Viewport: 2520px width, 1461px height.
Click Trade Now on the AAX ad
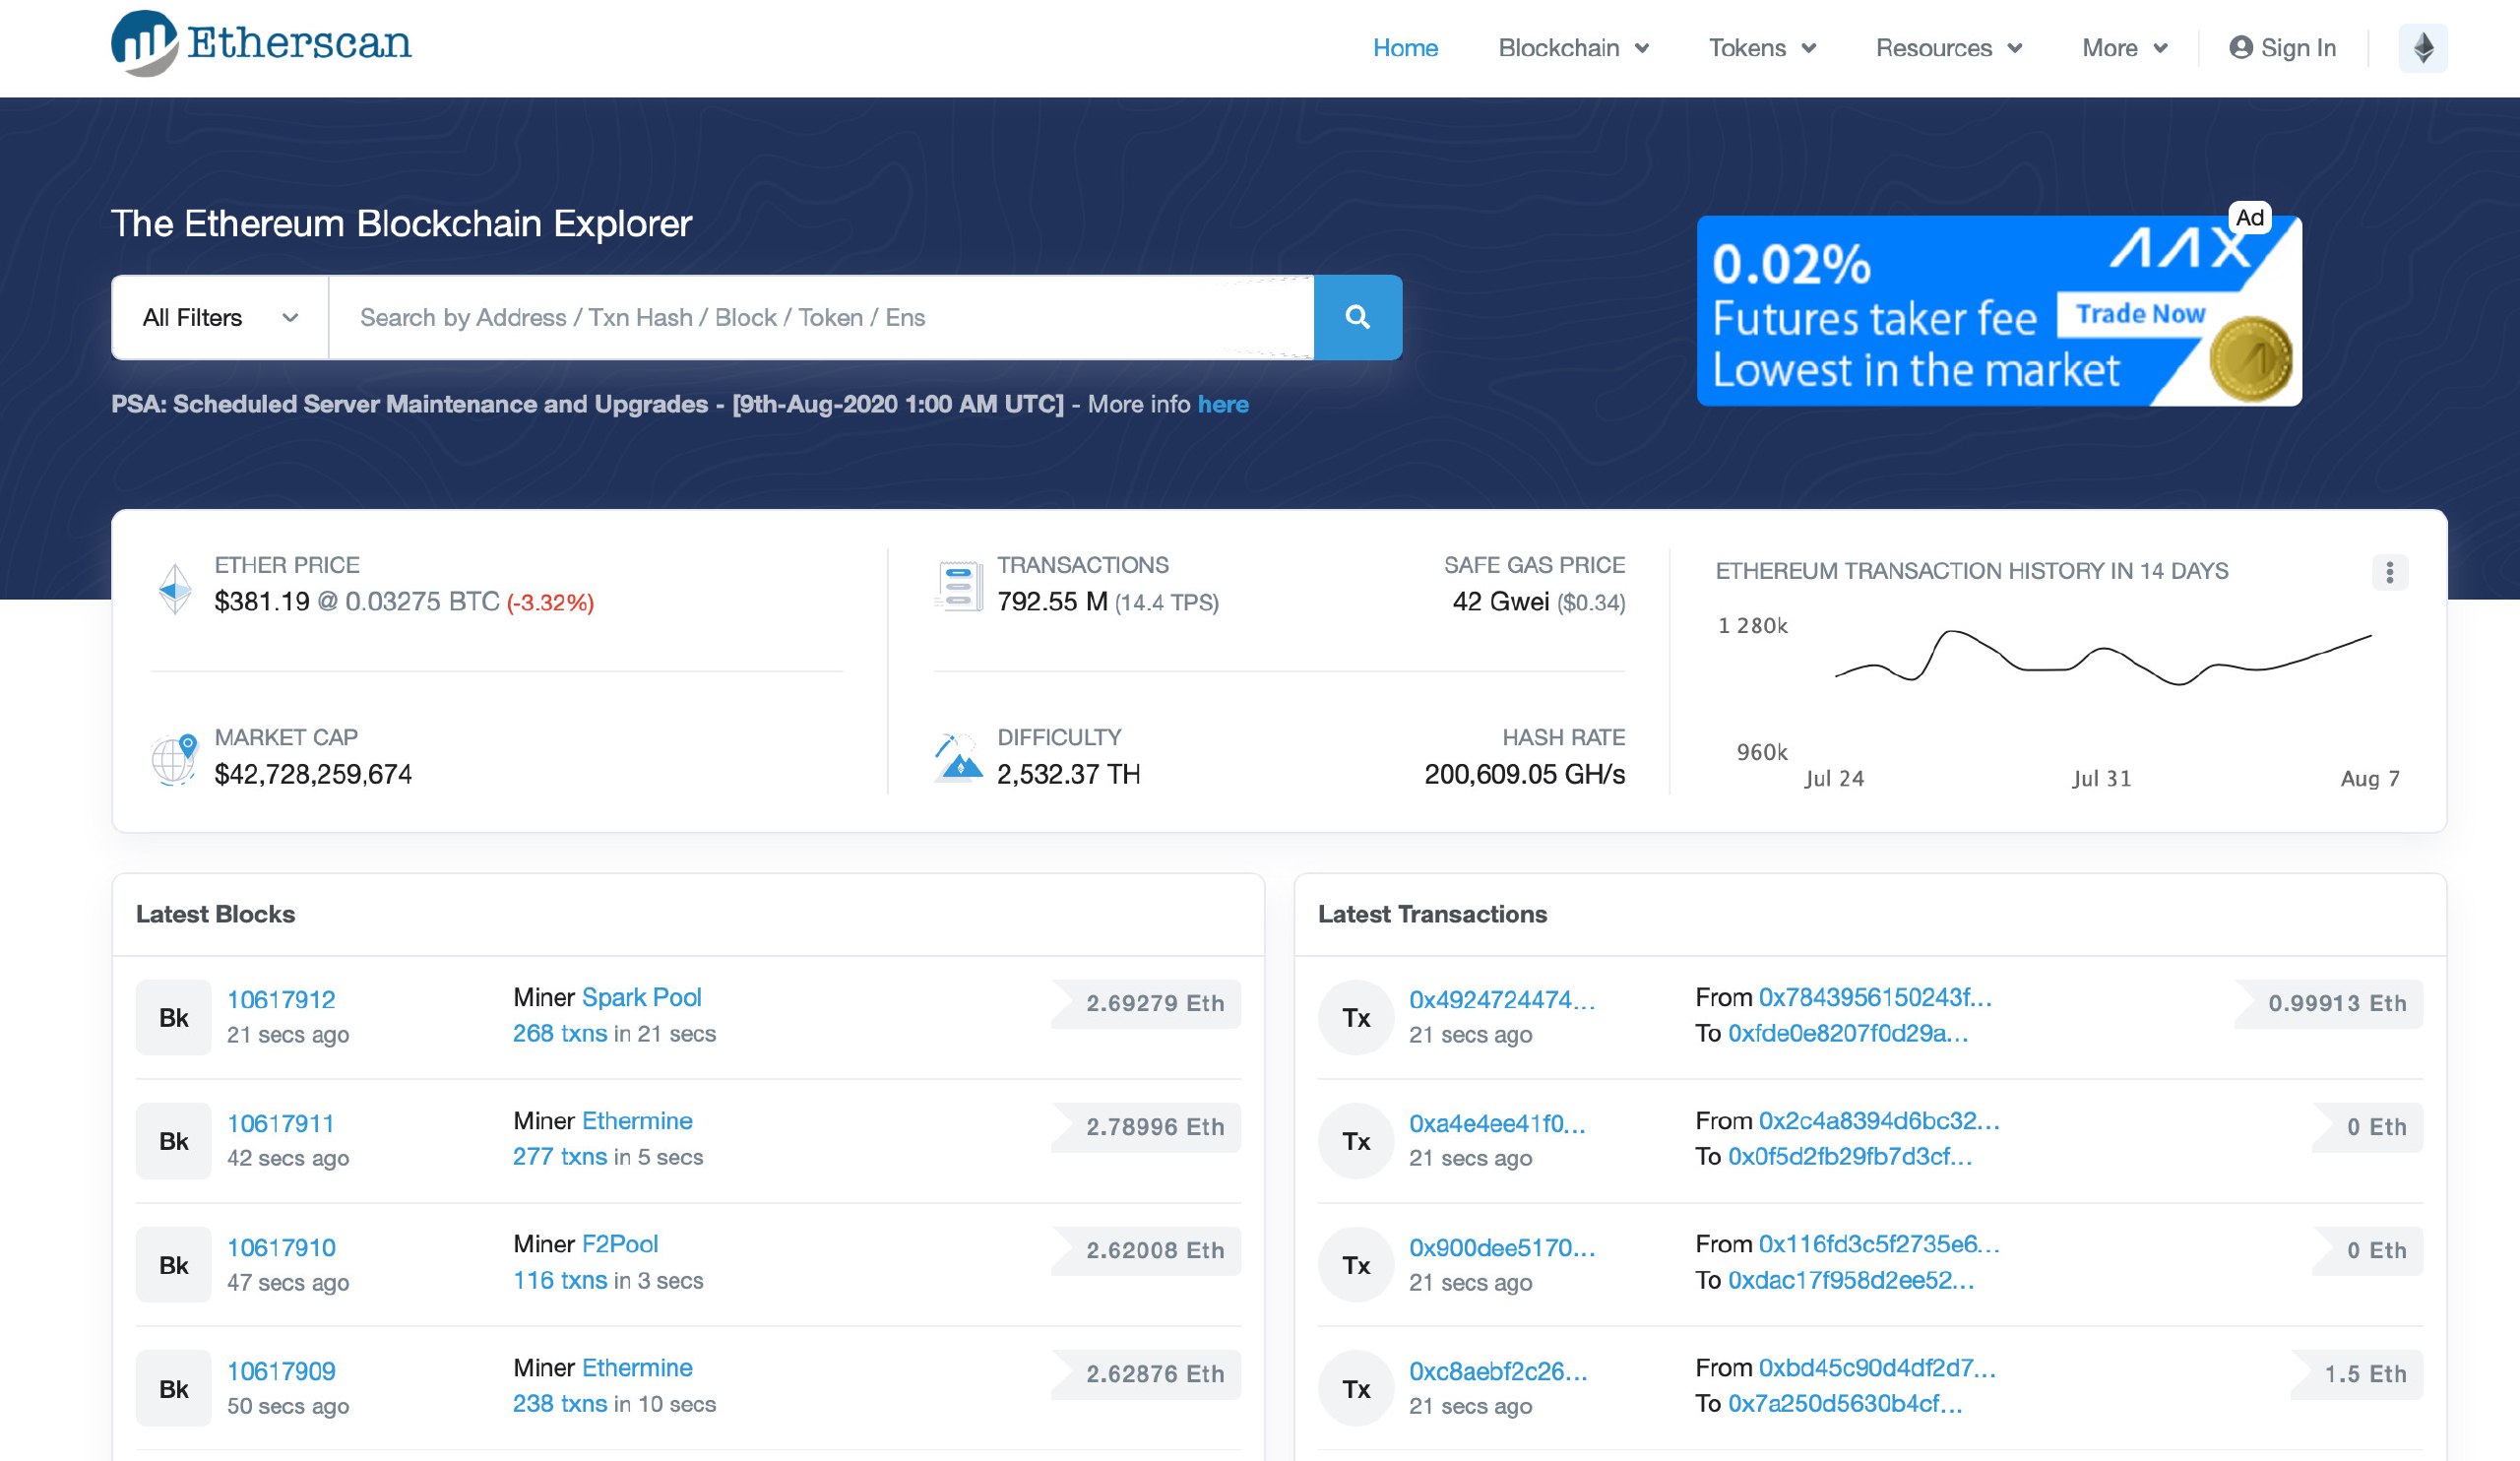tap(2139, 314)
